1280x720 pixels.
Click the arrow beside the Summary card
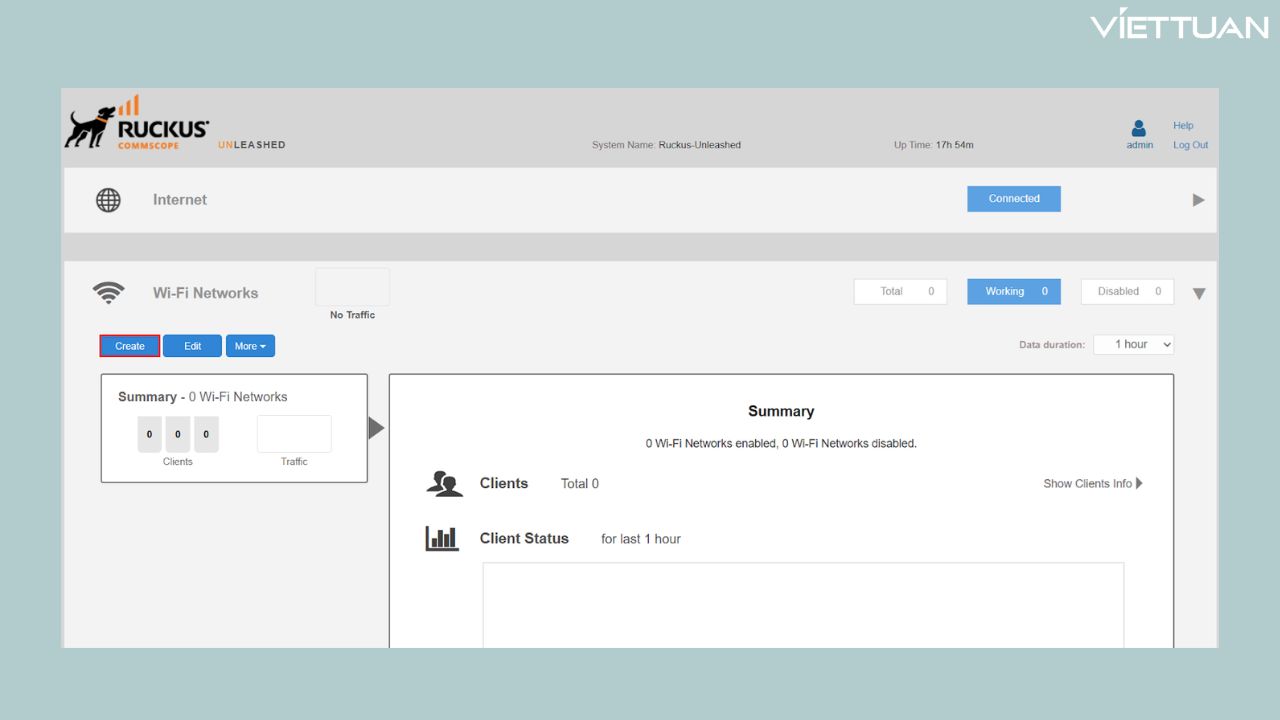[376, 428]
